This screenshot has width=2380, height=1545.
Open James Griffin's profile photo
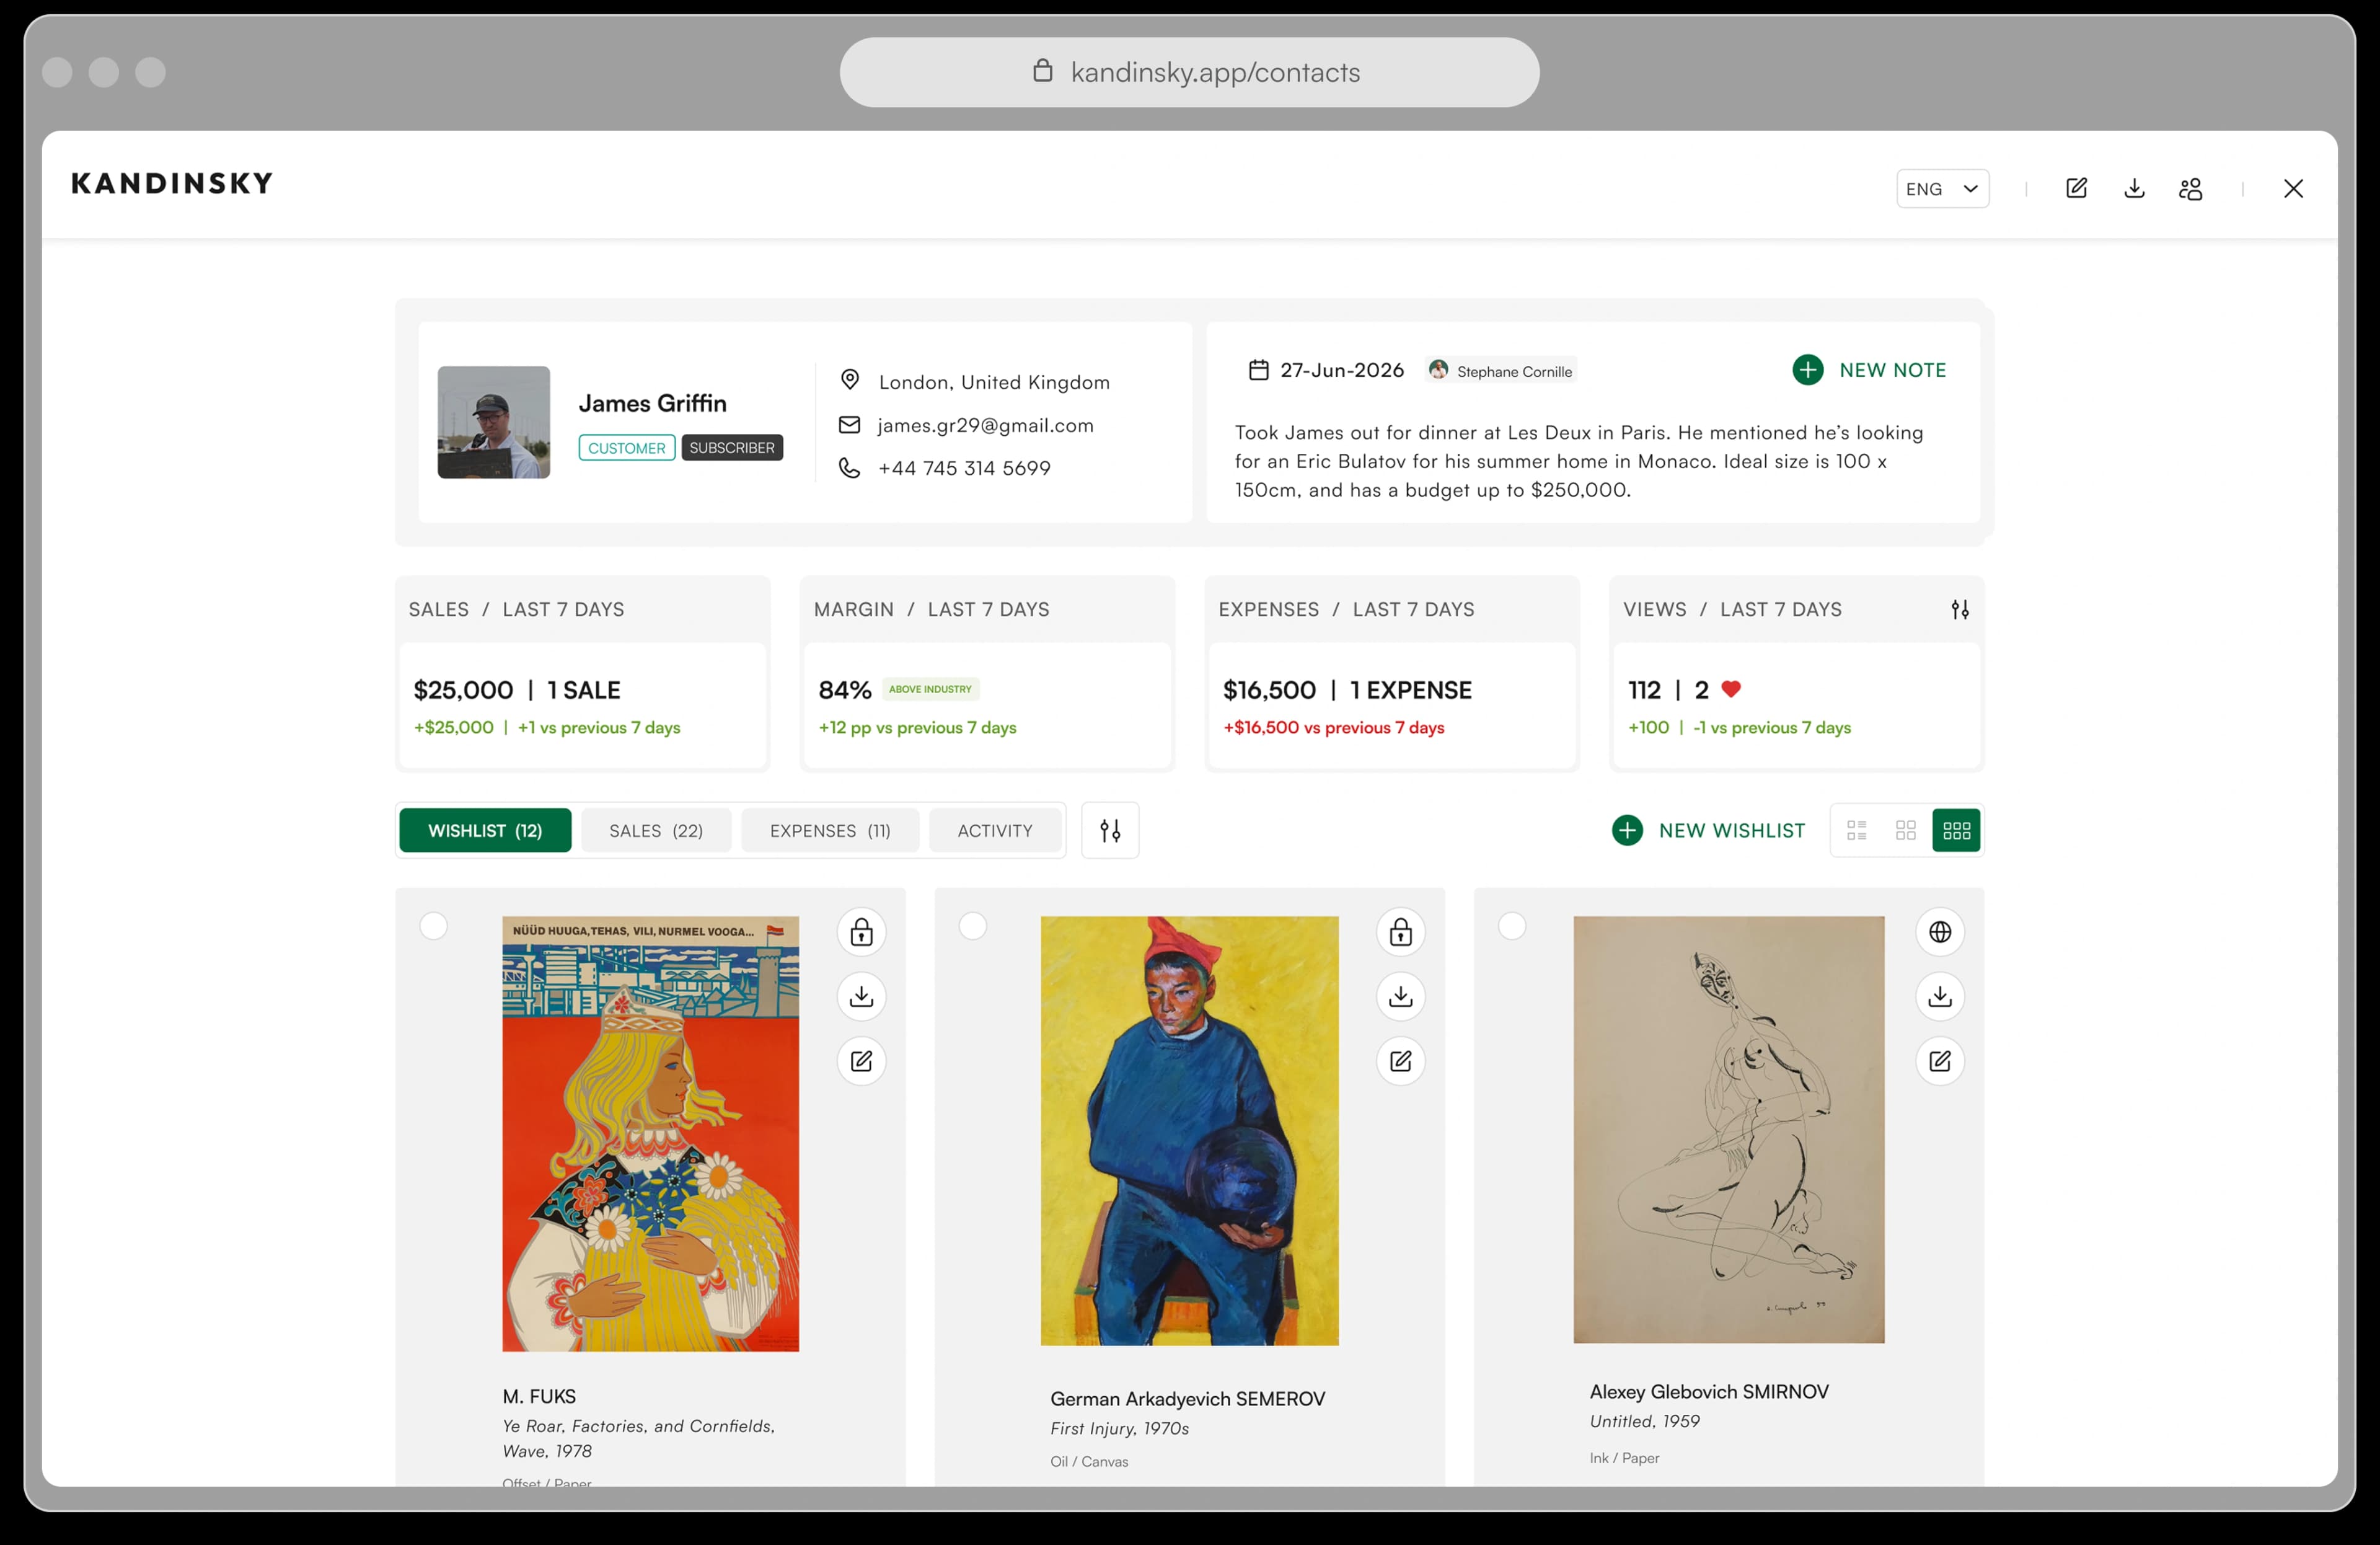point(493,422)
